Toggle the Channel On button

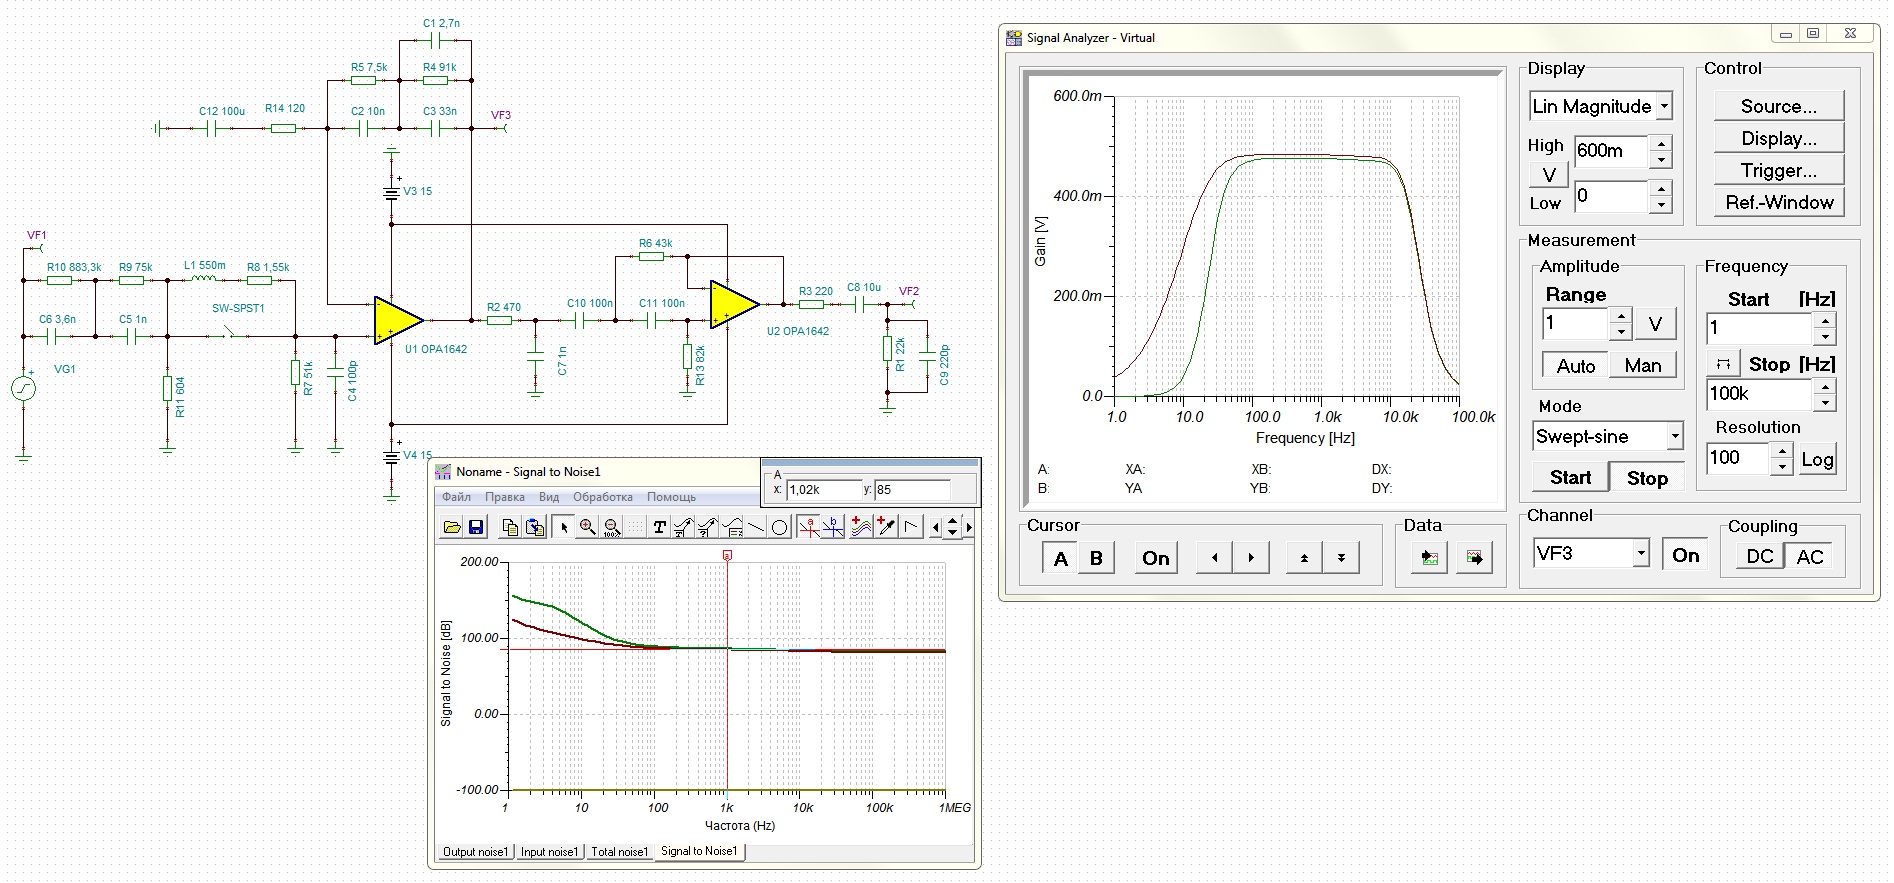click(x=1685, y=555)
